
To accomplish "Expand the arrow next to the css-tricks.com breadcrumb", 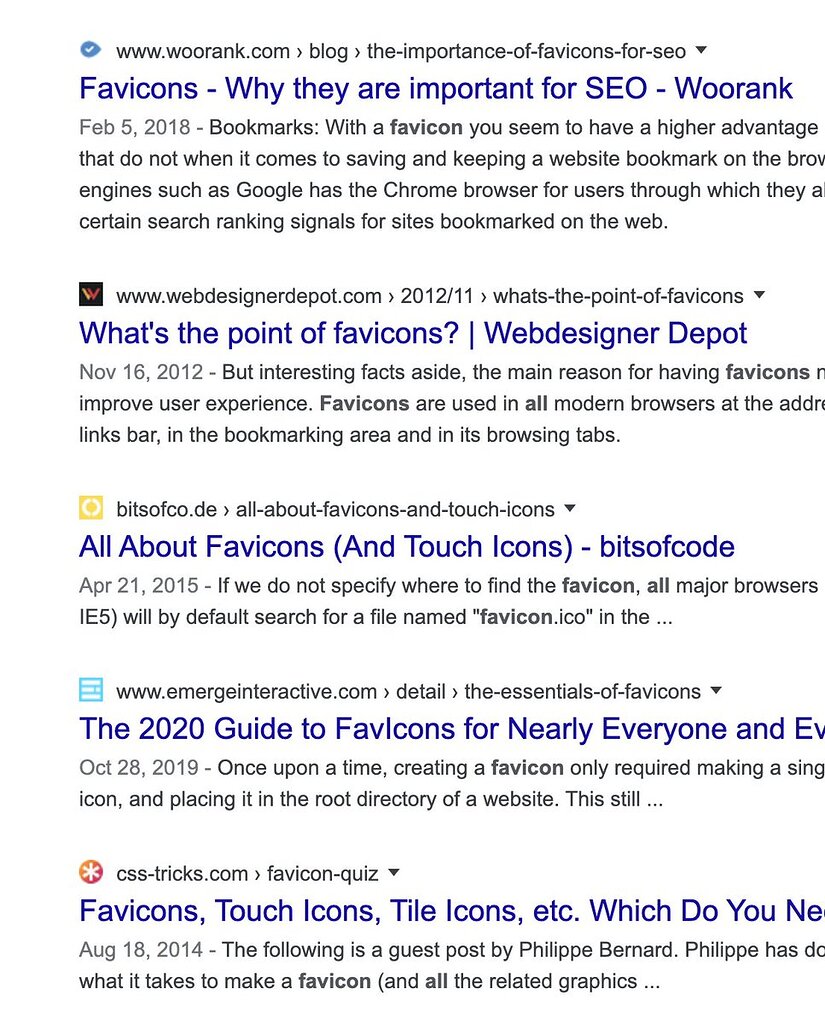I will click(394, 872).
